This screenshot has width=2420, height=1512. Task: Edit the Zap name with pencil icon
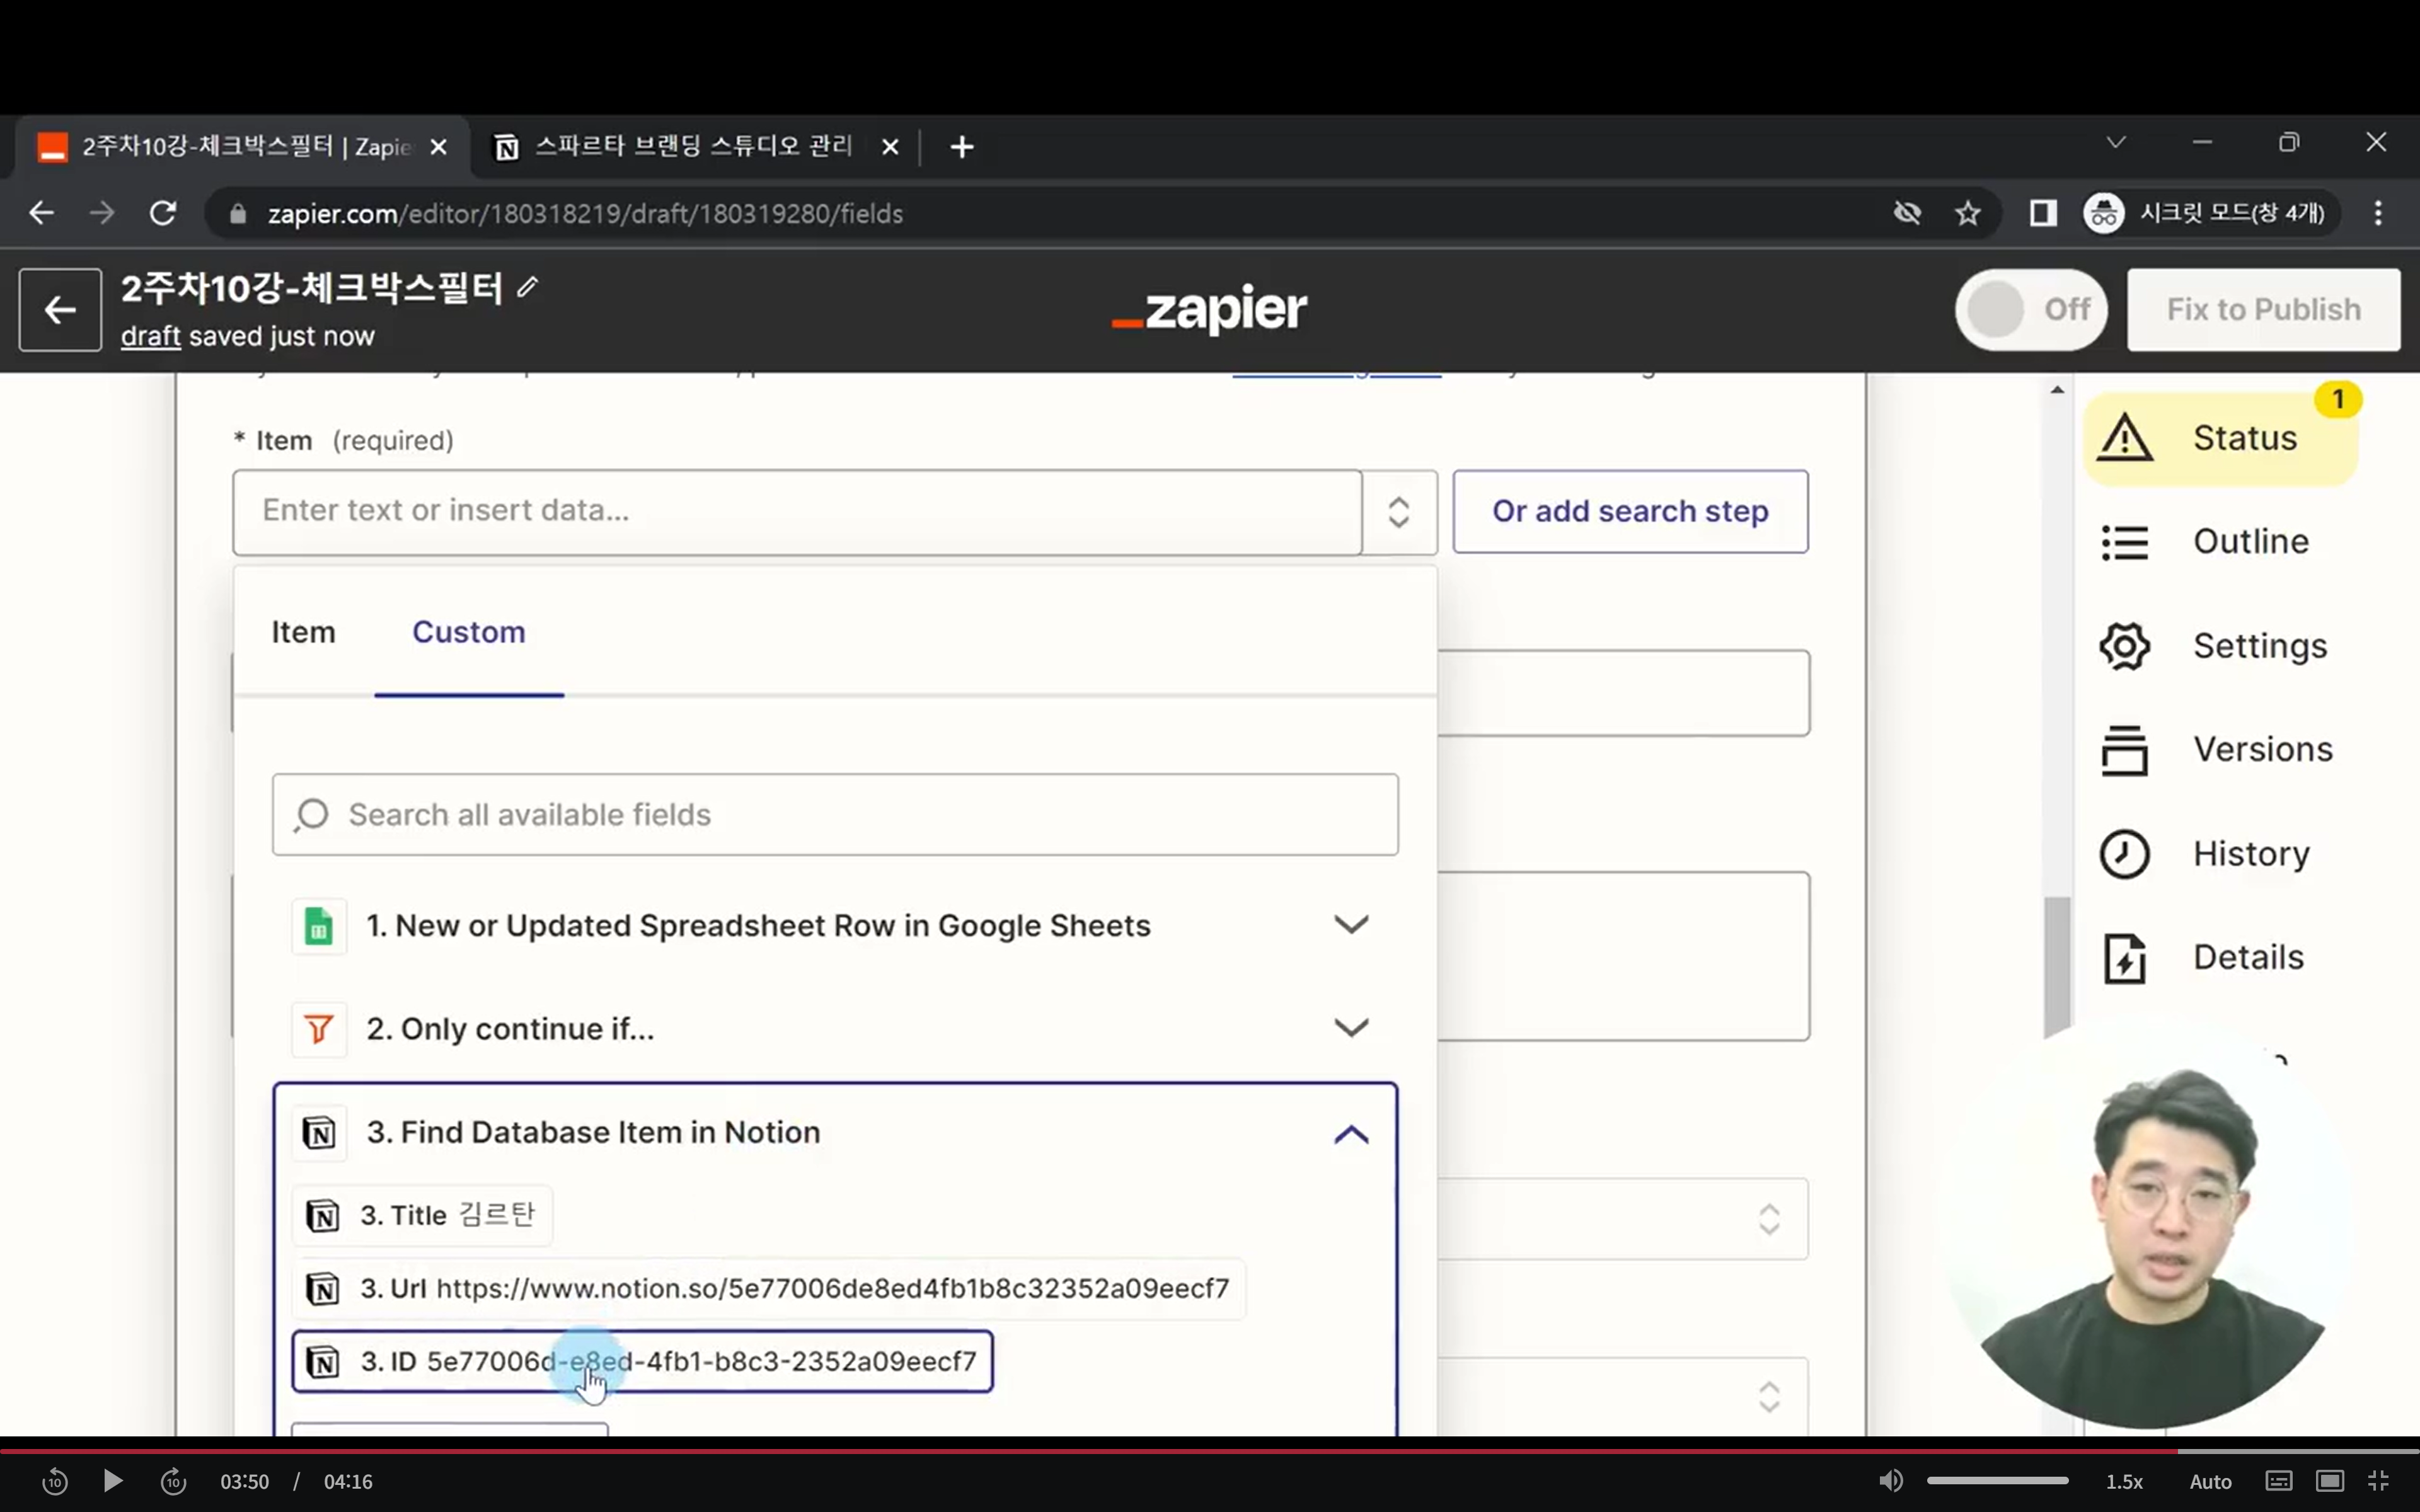tap(528, 288)
